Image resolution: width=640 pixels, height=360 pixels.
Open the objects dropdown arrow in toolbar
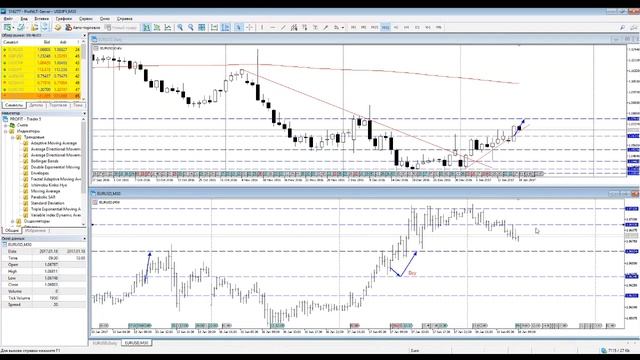(342, 28)
